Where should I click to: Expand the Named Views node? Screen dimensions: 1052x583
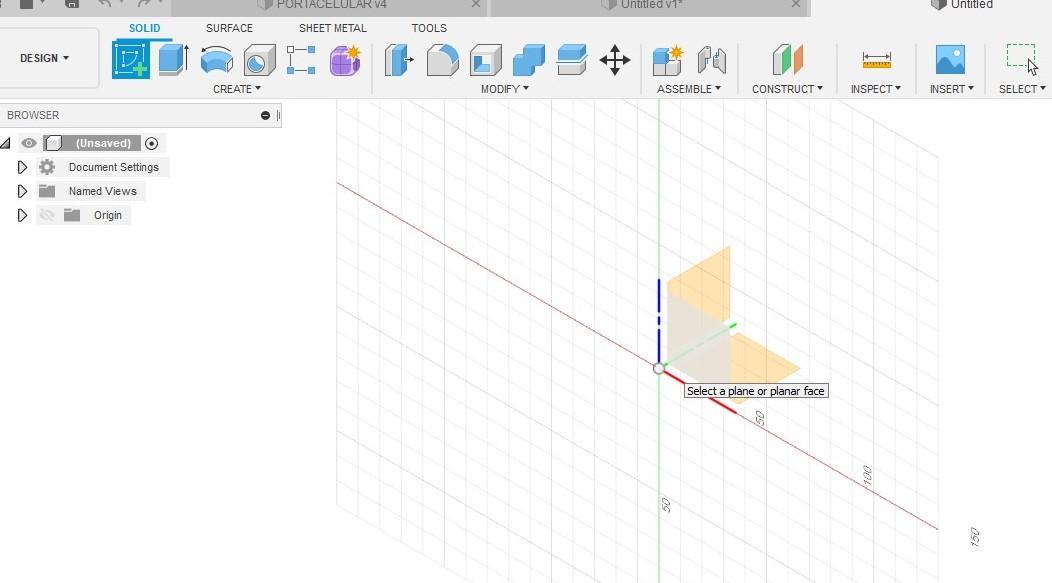[22, 191]
